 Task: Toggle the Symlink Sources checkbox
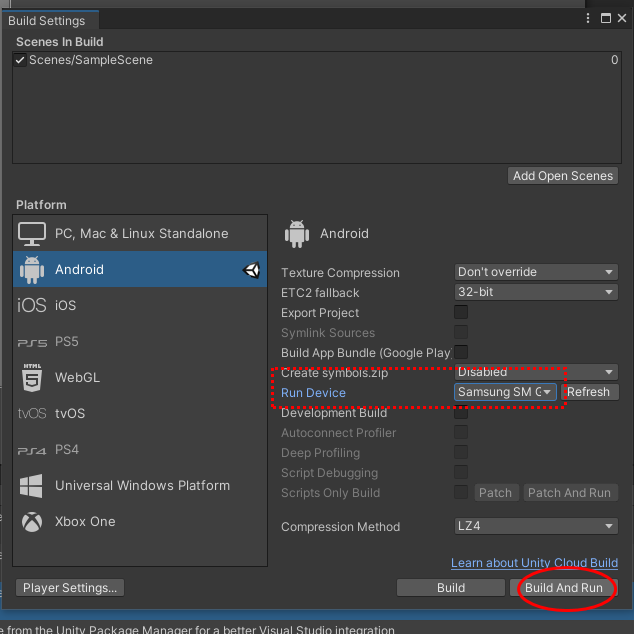click(461, 332)
